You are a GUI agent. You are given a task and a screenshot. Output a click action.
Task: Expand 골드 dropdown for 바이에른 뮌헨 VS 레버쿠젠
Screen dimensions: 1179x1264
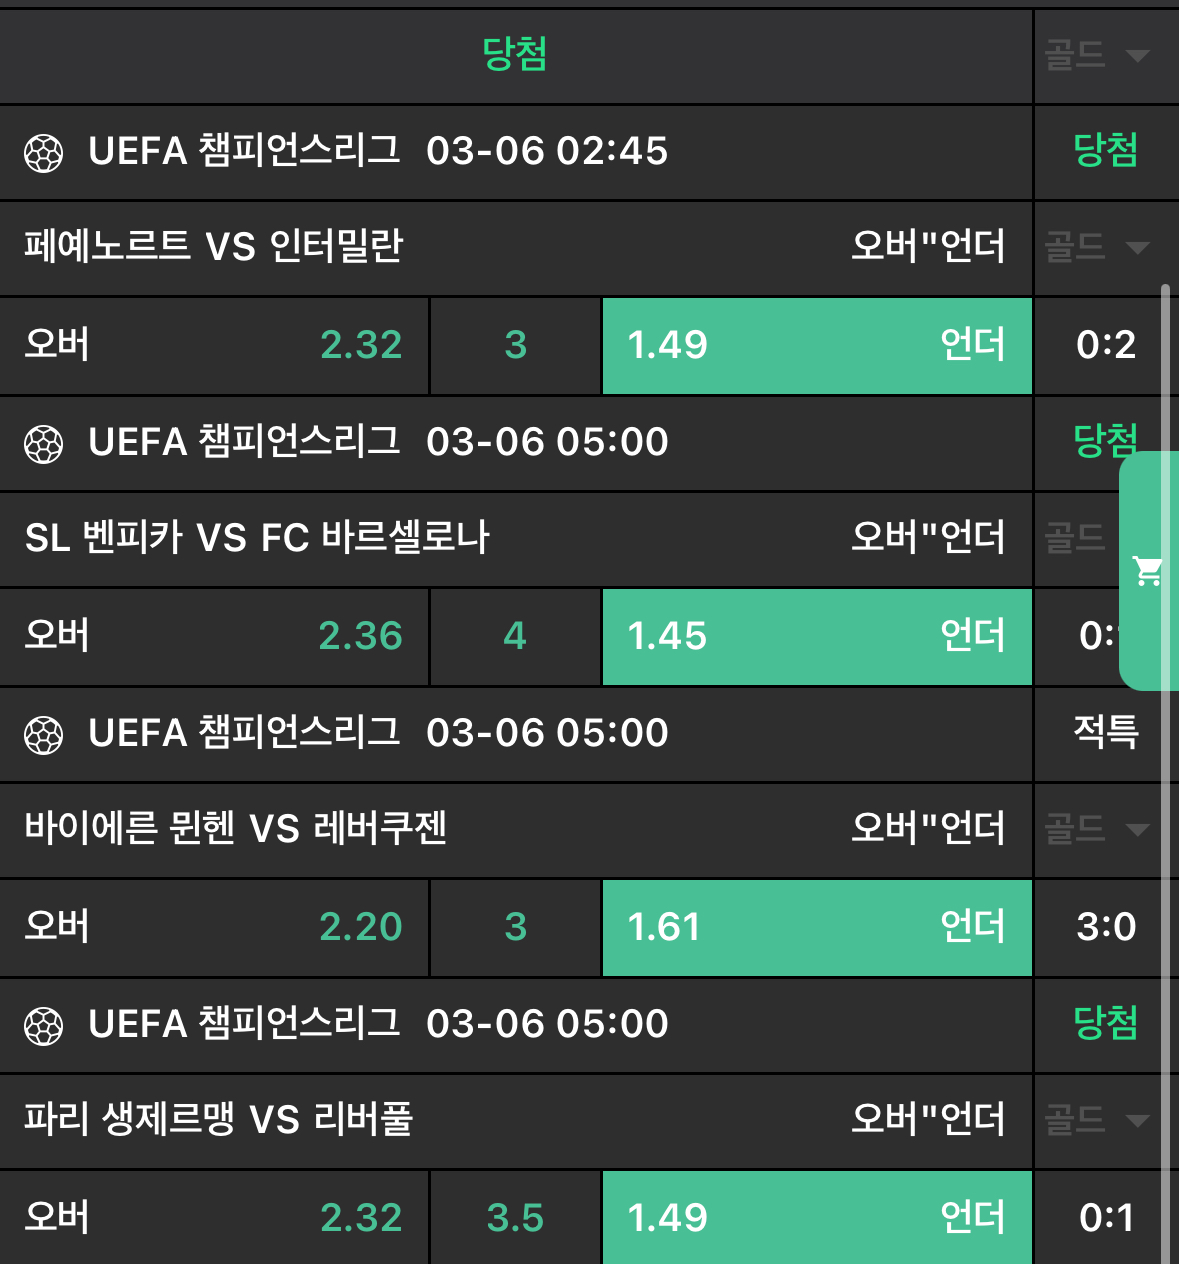[1097, 829]
